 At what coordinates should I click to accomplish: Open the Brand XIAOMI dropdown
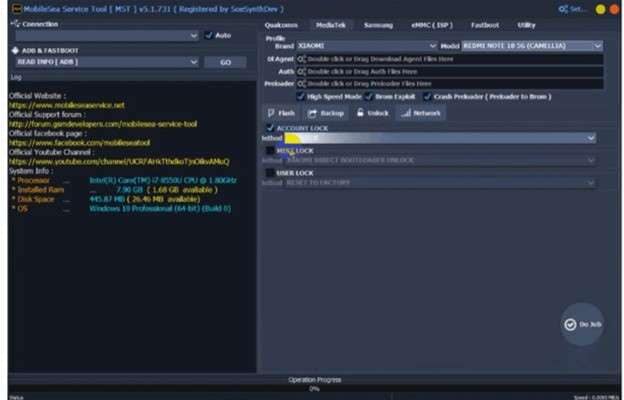(x=367, y=46)
